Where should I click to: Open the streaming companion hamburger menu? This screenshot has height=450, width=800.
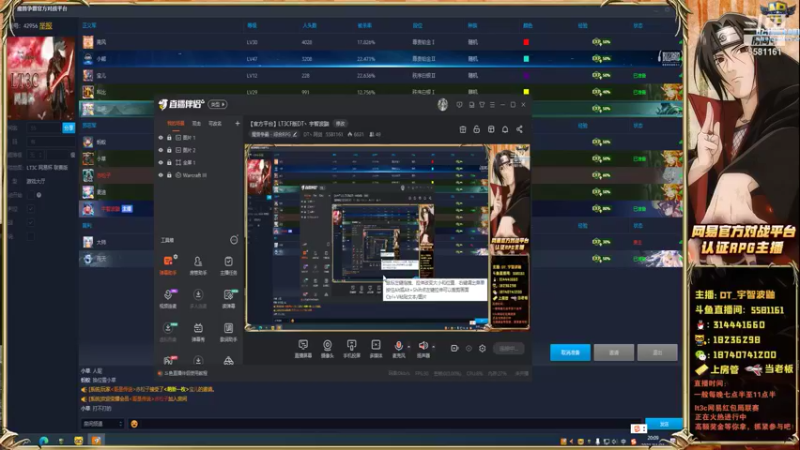coord(492,105)
